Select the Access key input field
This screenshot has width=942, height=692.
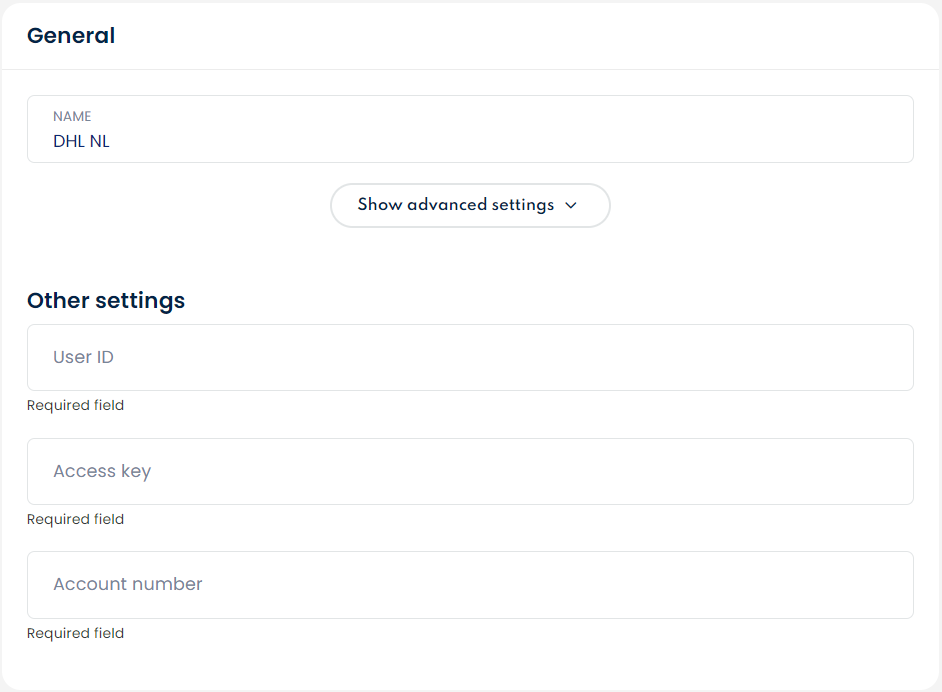point(470,471)
